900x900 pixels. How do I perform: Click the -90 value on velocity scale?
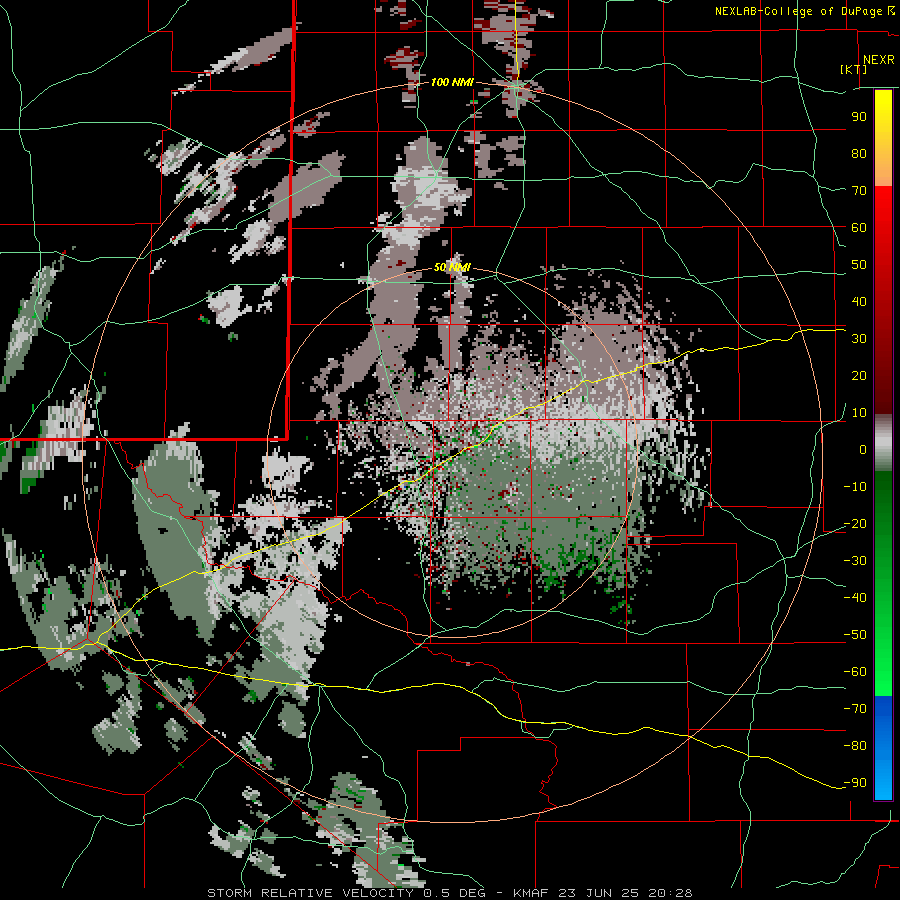pyautogui.click(x=855, y=783)
